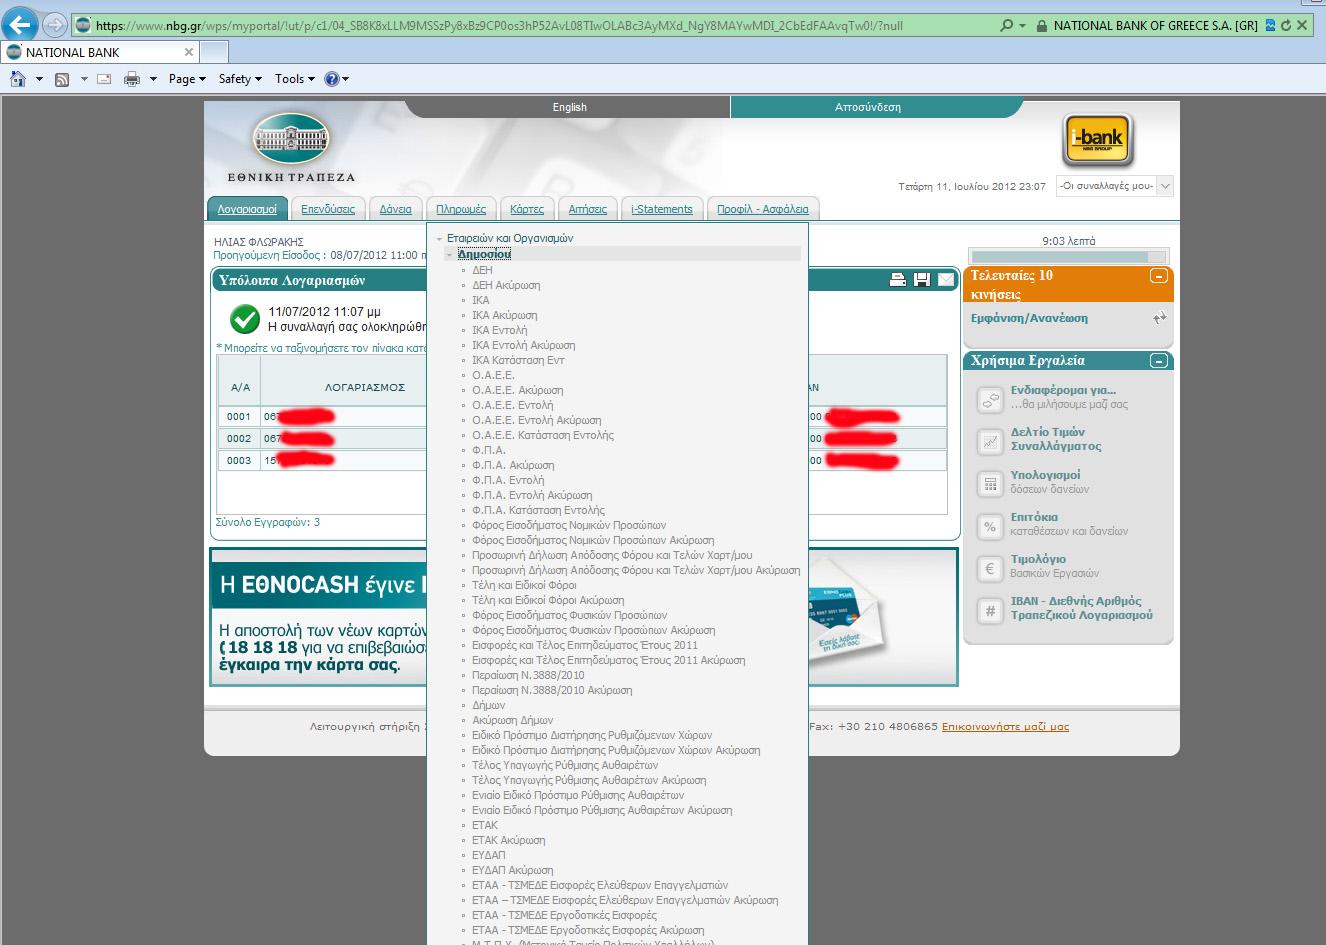This screenshot has width=1326, height=945.
Task: Click the security lock icon in address bar
Action: [1041, 26]
